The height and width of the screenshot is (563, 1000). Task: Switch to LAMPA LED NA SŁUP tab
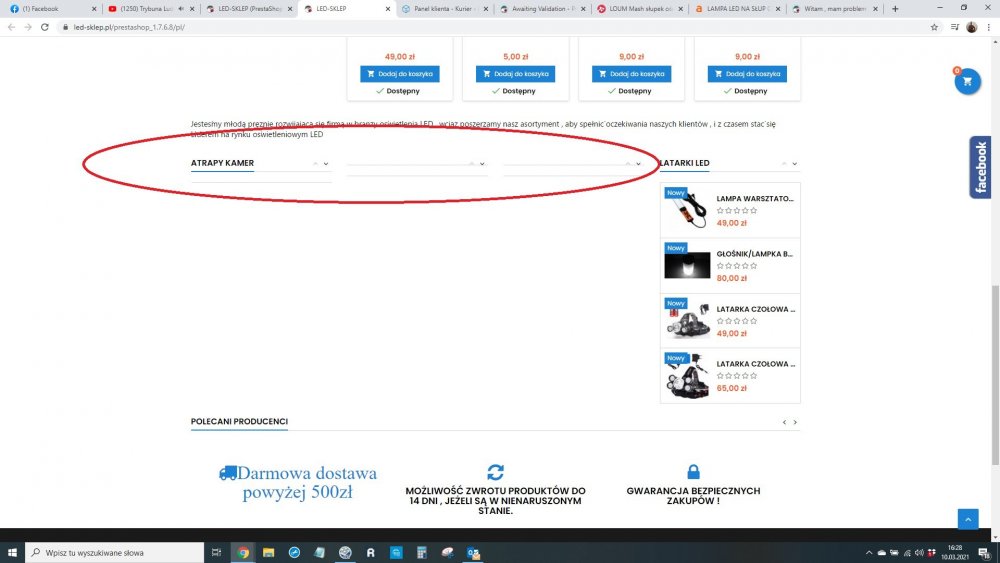737,9
